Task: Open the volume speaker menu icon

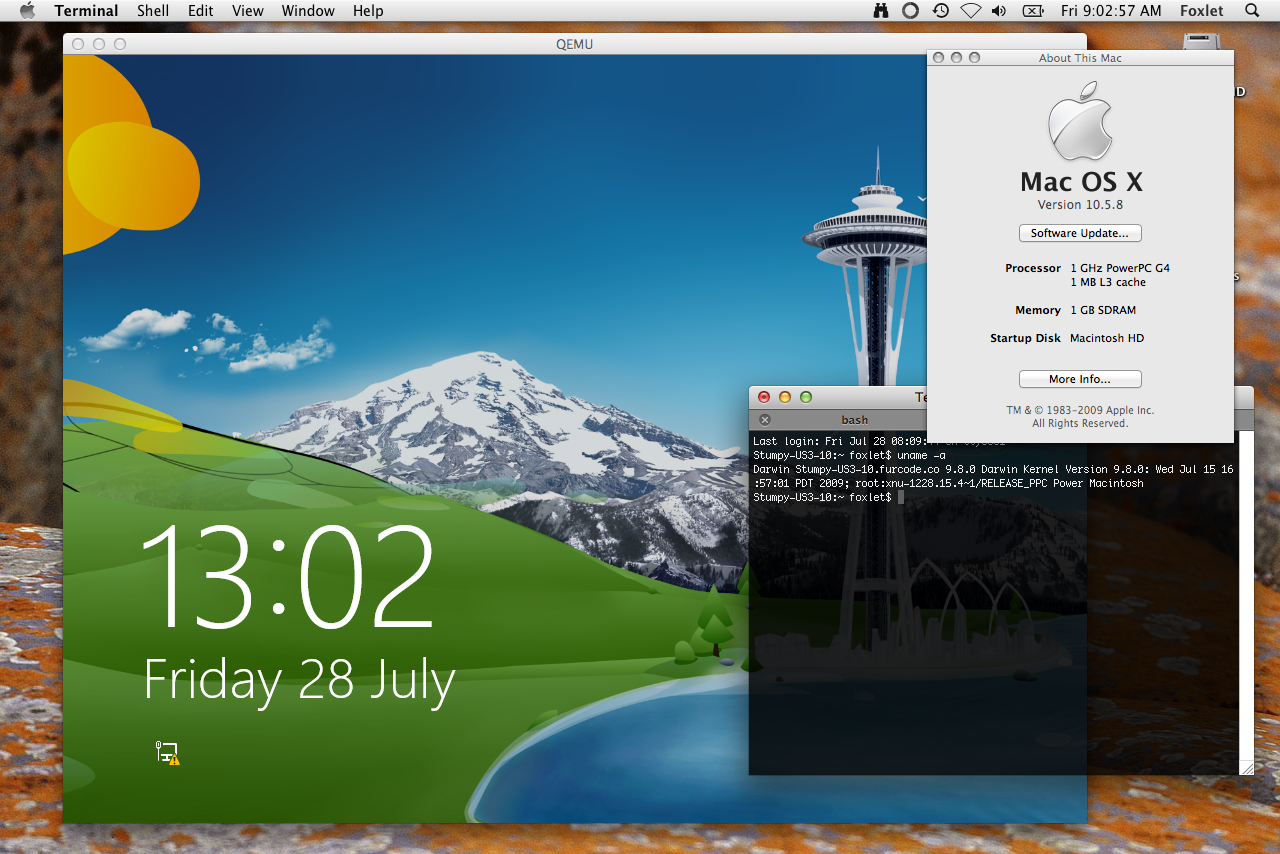Action: 999,11
